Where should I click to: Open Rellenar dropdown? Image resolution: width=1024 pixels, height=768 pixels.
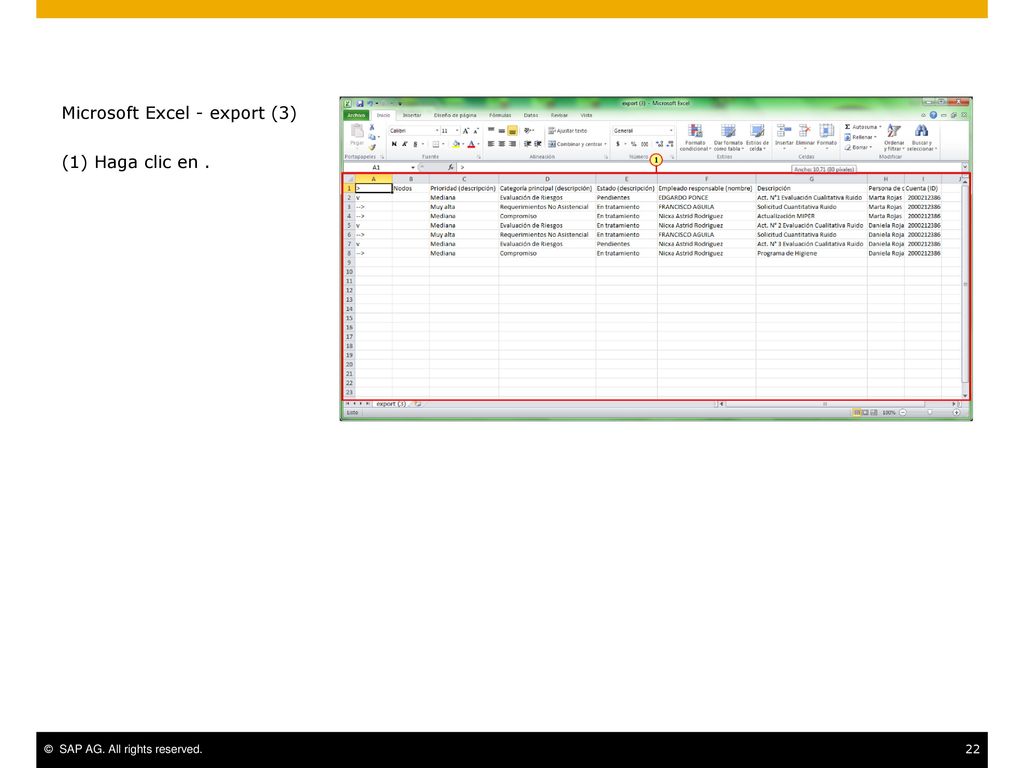pyautogui.click(x=875, y=137)
